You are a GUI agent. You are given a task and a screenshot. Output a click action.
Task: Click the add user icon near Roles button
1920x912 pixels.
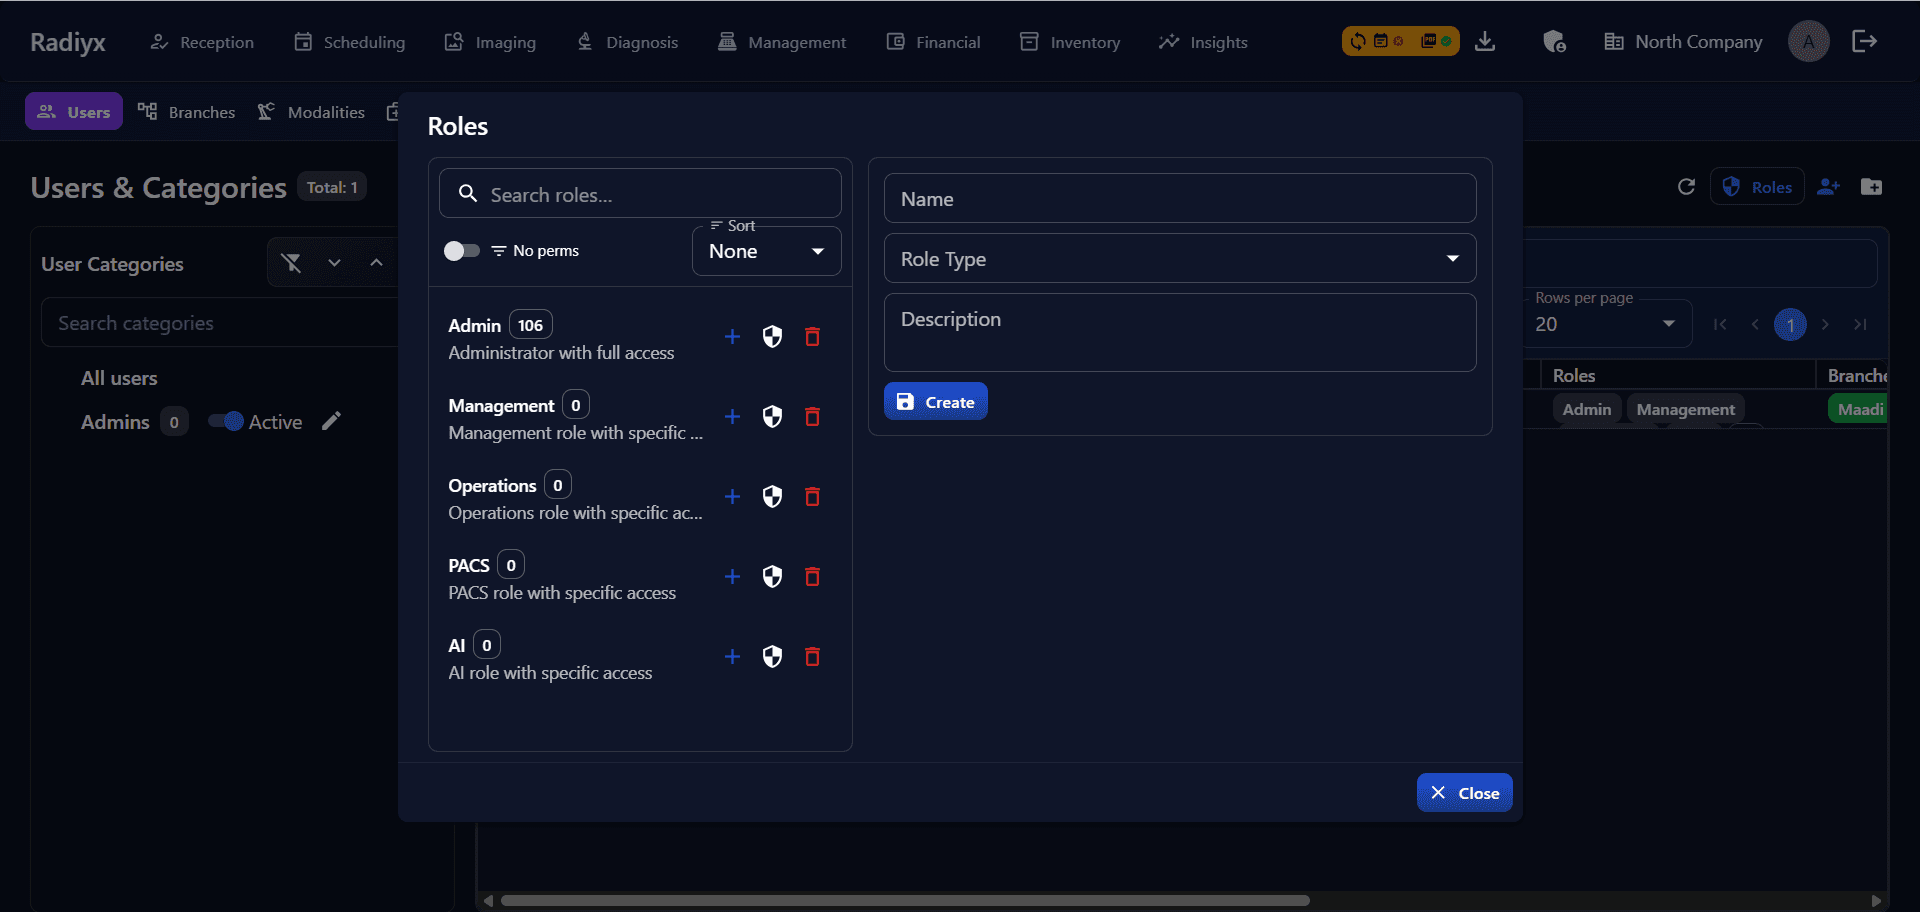1829,186
